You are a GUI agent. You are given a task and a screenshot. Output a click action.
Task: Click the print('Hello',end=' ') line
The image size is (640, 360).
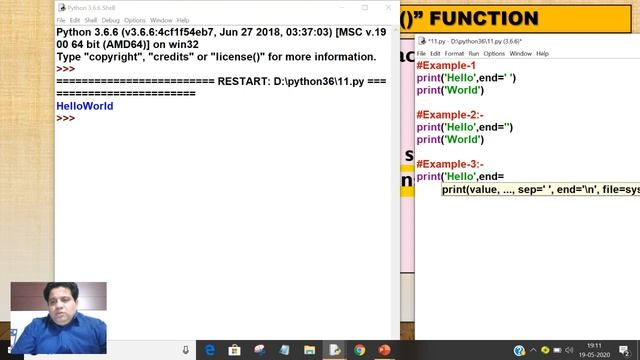(x=466, y=78)
